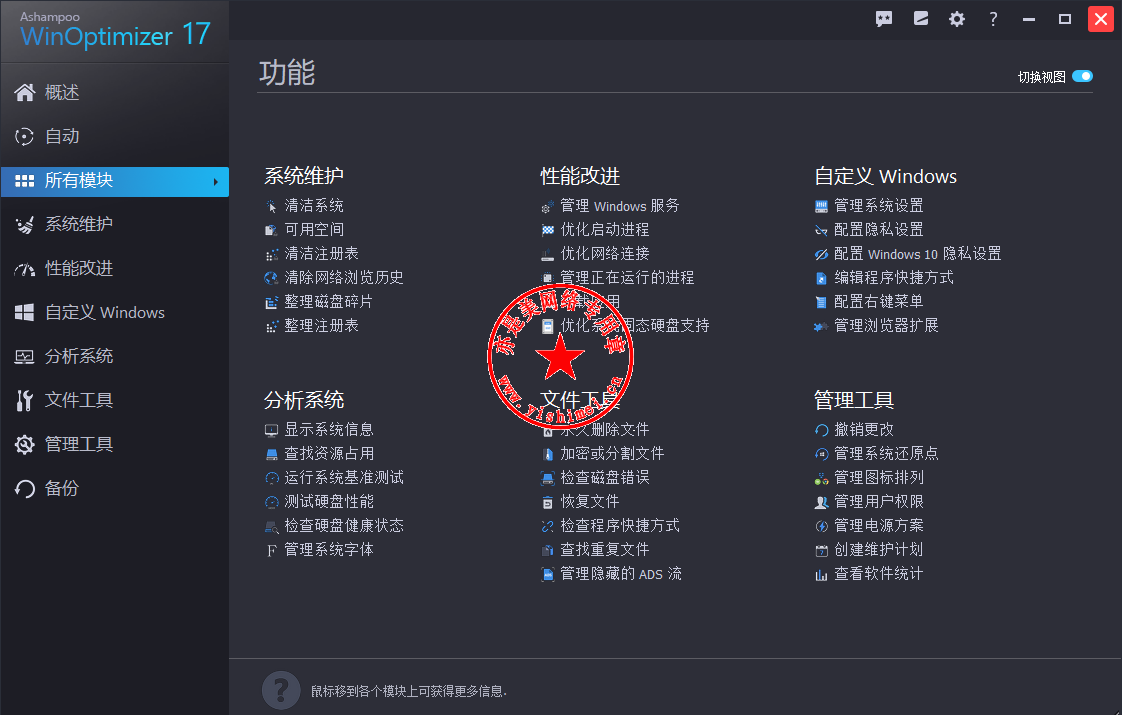
Task: Select 自动 in sidebar
Action: [x=114, y=136]
